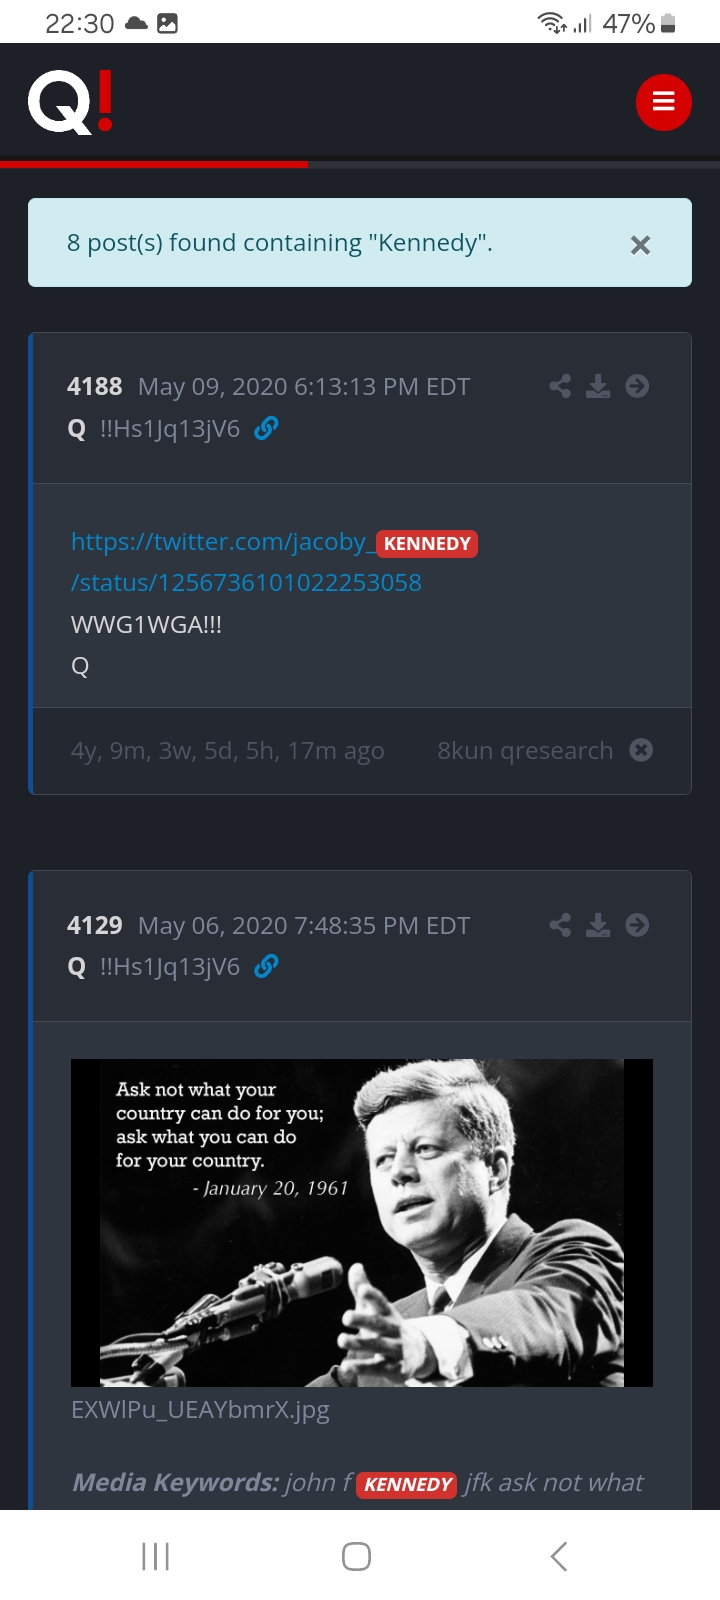
Task: Share post 4129
Action: click(x=560, y=925)
